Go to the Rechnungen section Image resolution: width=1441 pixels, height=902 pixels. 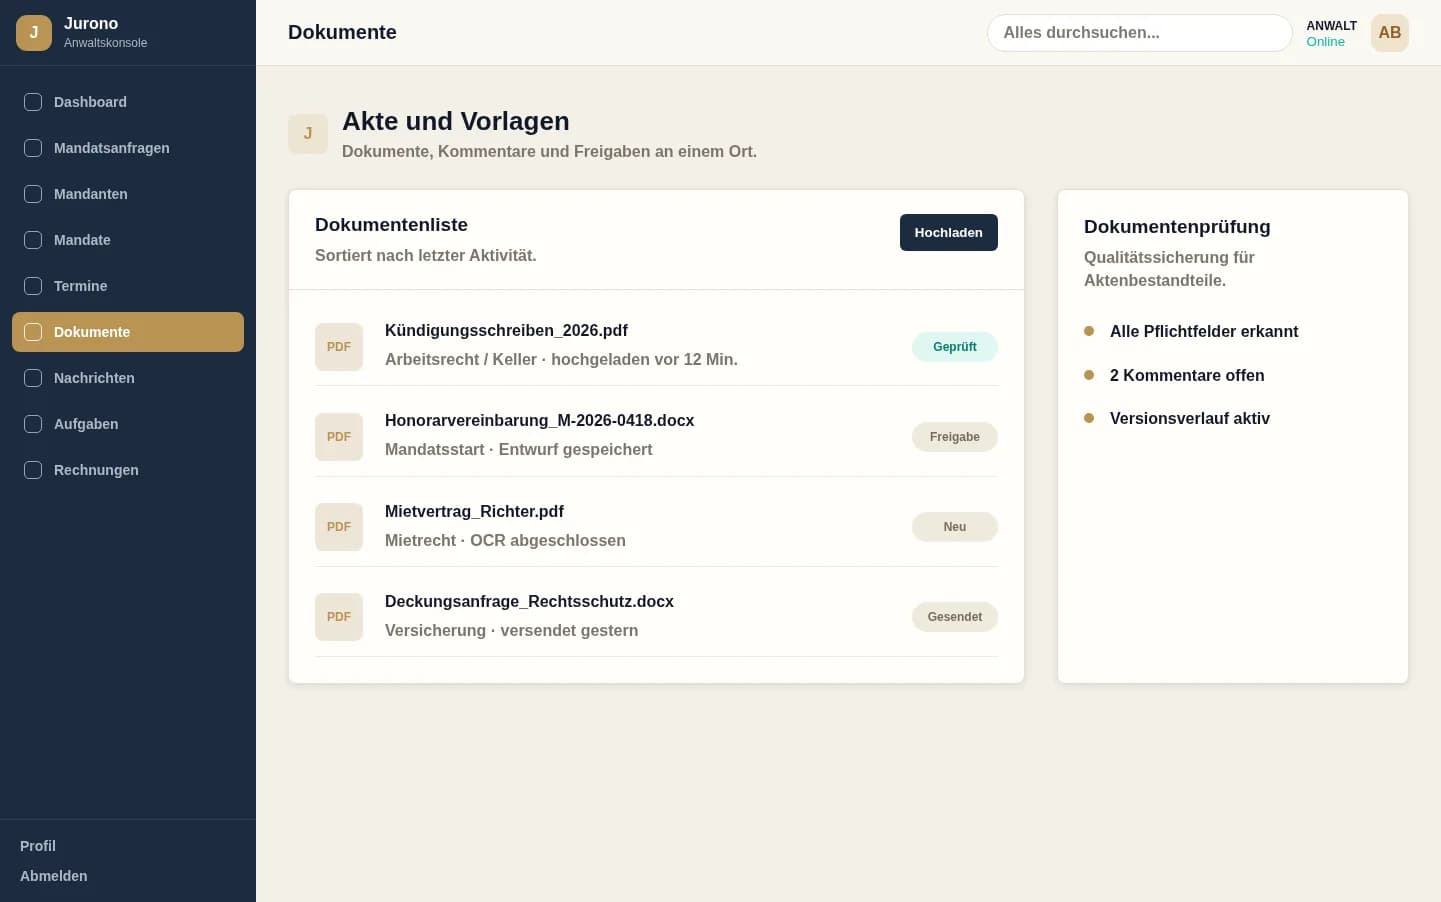[128, 470]
